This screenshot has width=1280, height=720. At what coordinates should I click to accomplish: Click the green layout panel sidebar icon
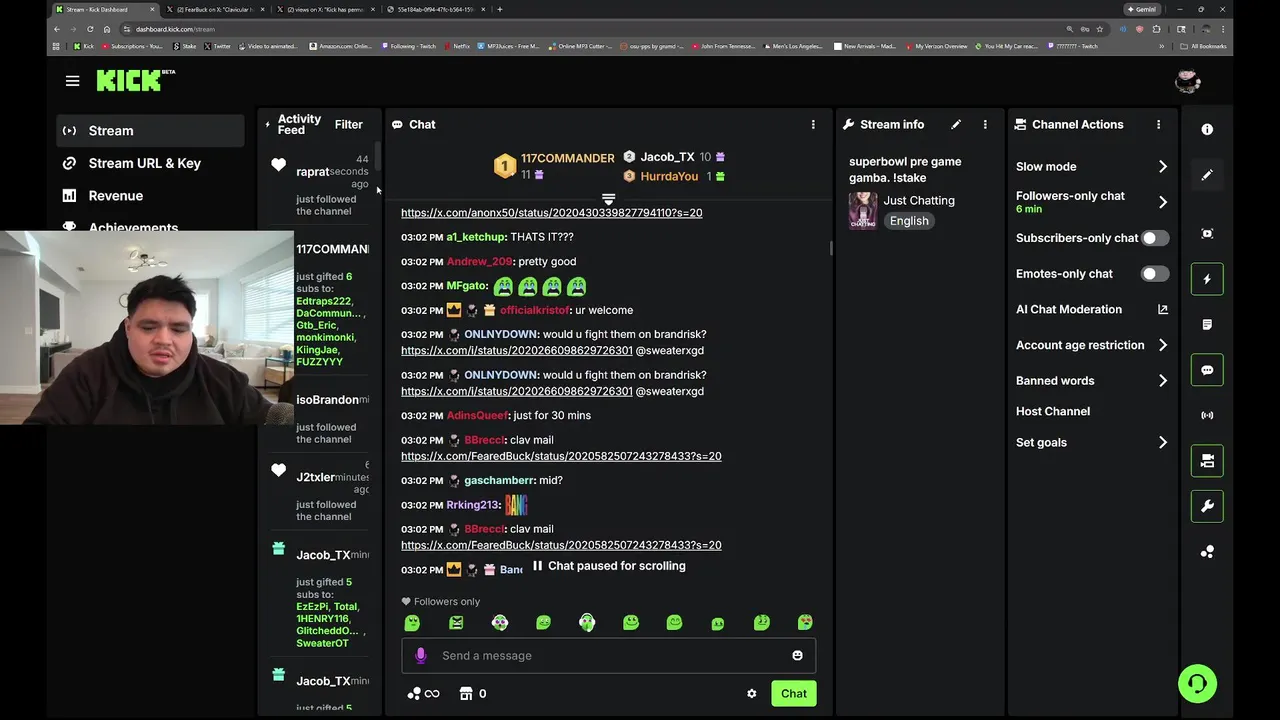coord(1207,461)
